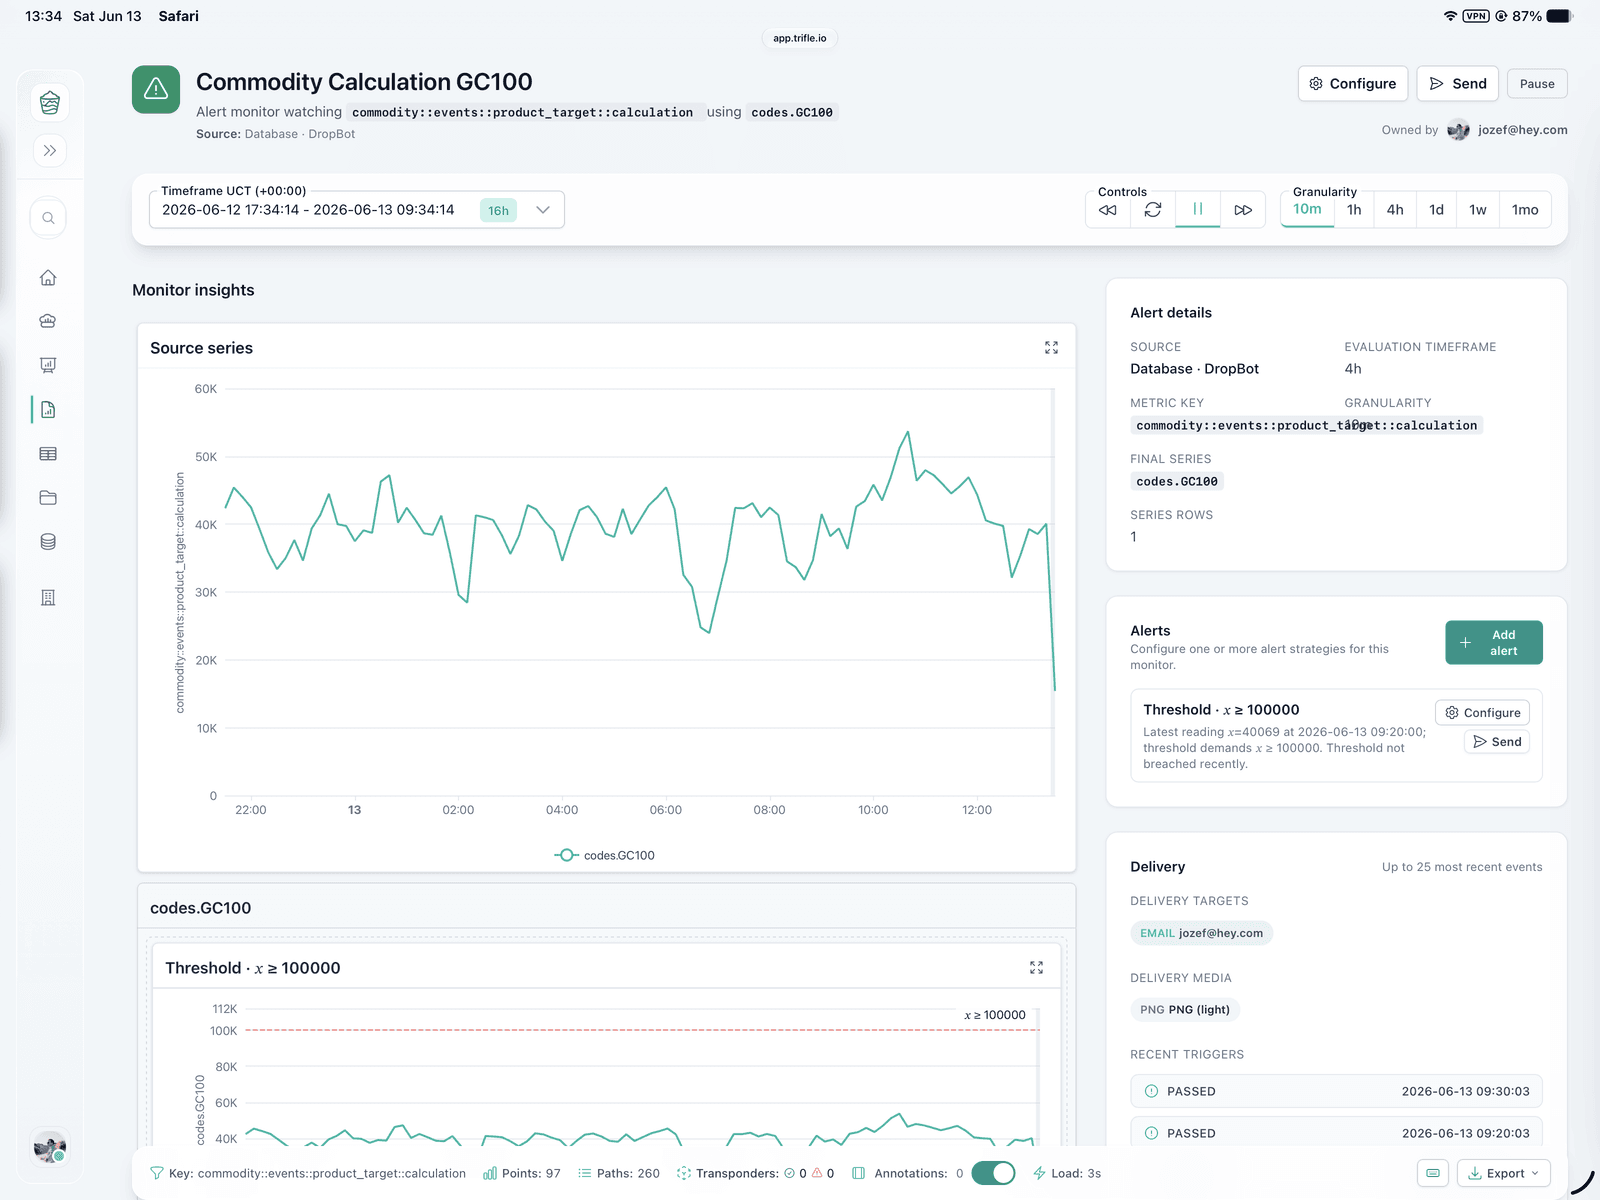The image size is (1600, 1200).
Task: Open the Timeframe dropdown chevron
Action: coord(543,210)
